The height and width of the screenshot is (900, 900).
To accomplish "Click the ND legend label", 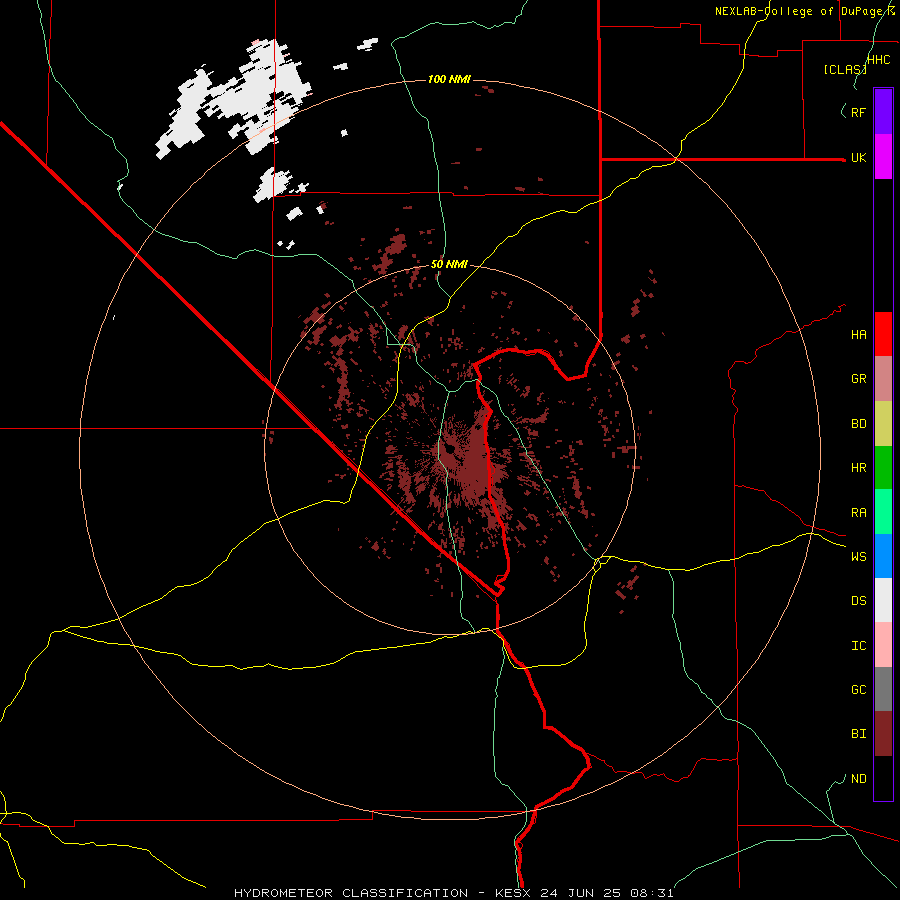I will [859, 779].
